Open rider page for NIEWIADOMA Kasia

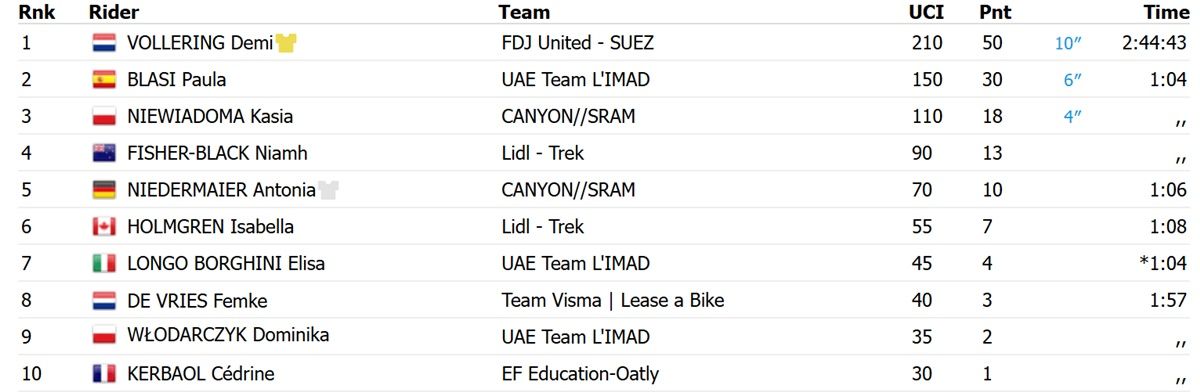click(210, 116)
